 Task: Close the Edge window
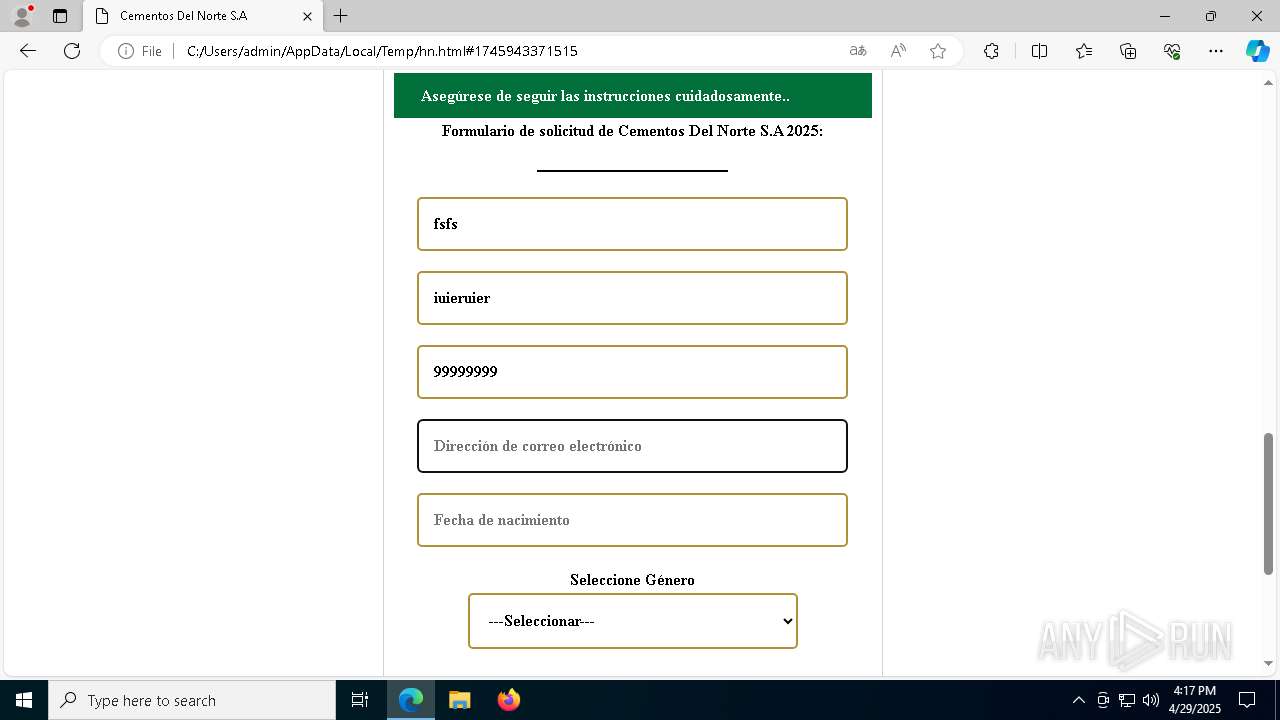click(1257, 16)
